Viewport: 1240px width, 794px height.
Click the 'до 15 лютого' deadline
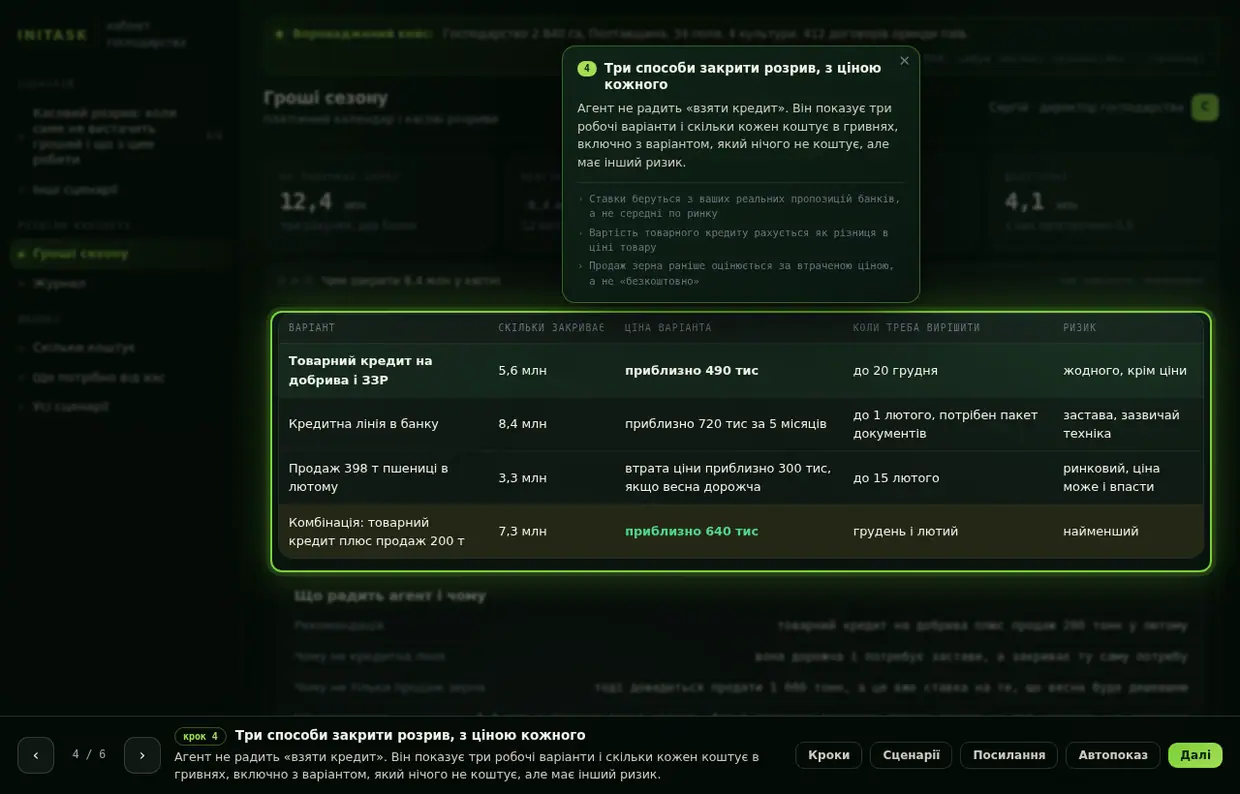point(896,478)
